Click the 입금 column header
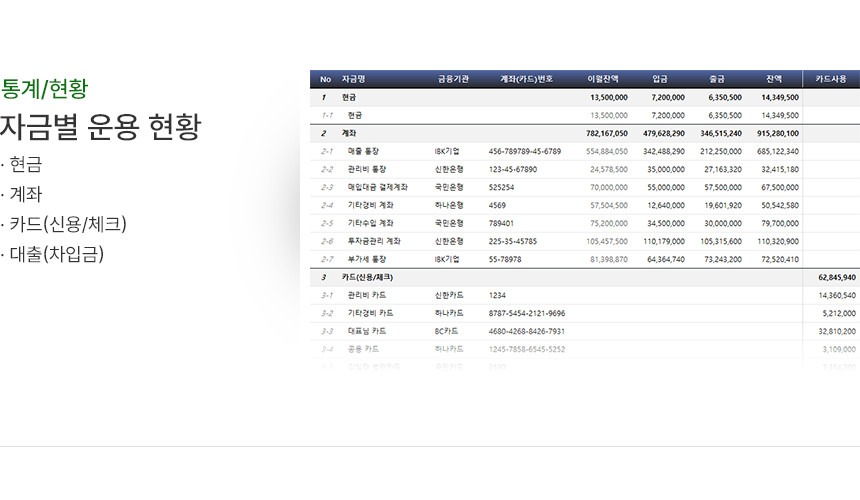The image size is (860, 500). coord(660,78)
